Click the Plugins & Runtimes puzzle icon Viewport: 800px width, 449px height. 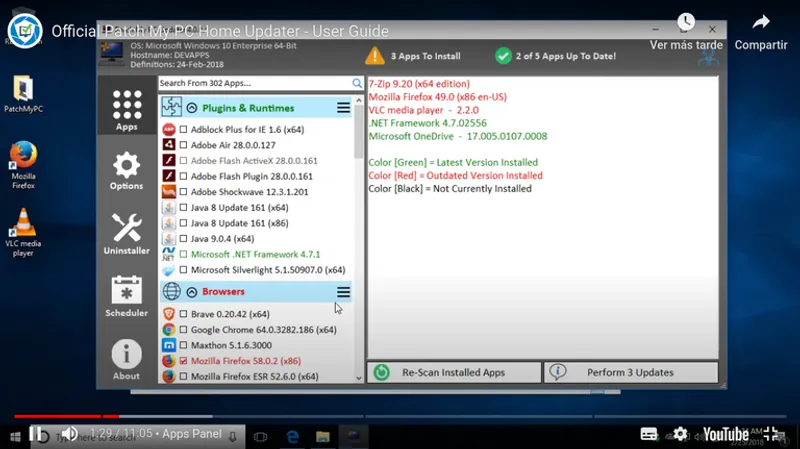[171, 107]
